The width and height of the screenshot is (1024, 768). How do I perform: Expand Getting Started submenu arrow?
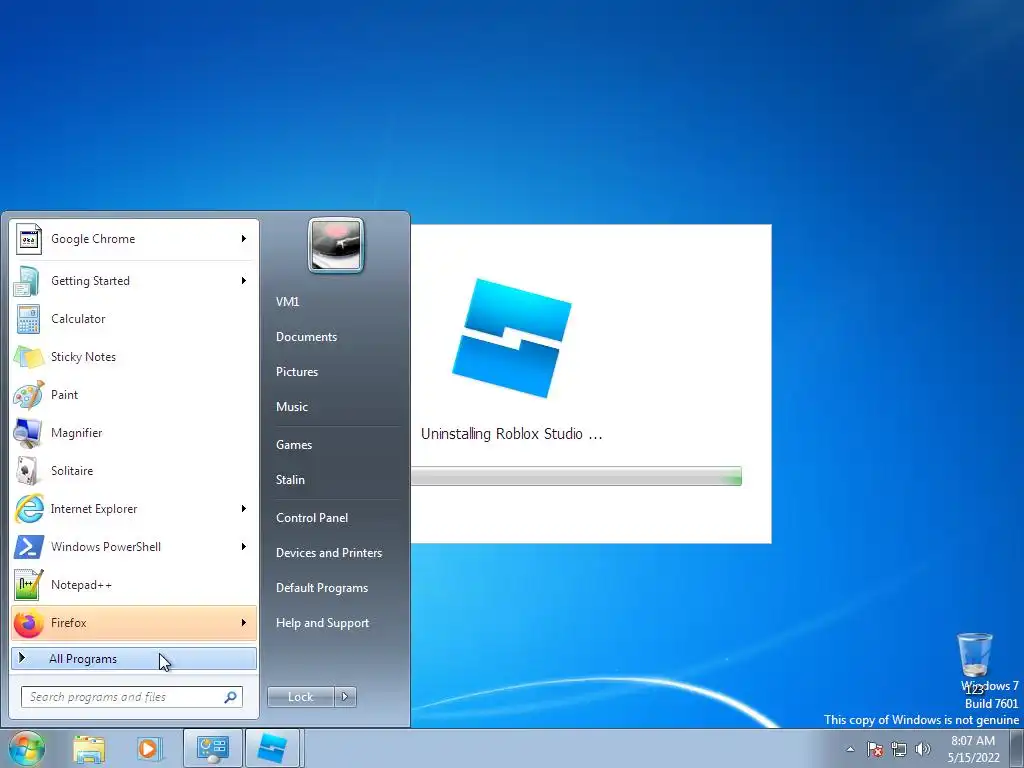coord(244,281)
